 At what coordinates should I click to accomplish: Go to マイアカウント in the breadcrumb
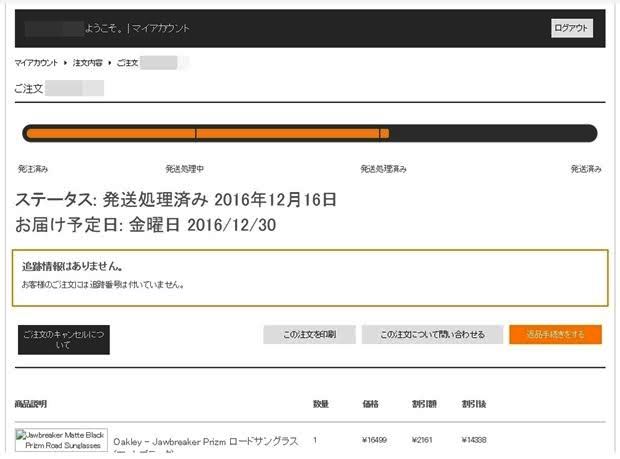tap(36, 63)
